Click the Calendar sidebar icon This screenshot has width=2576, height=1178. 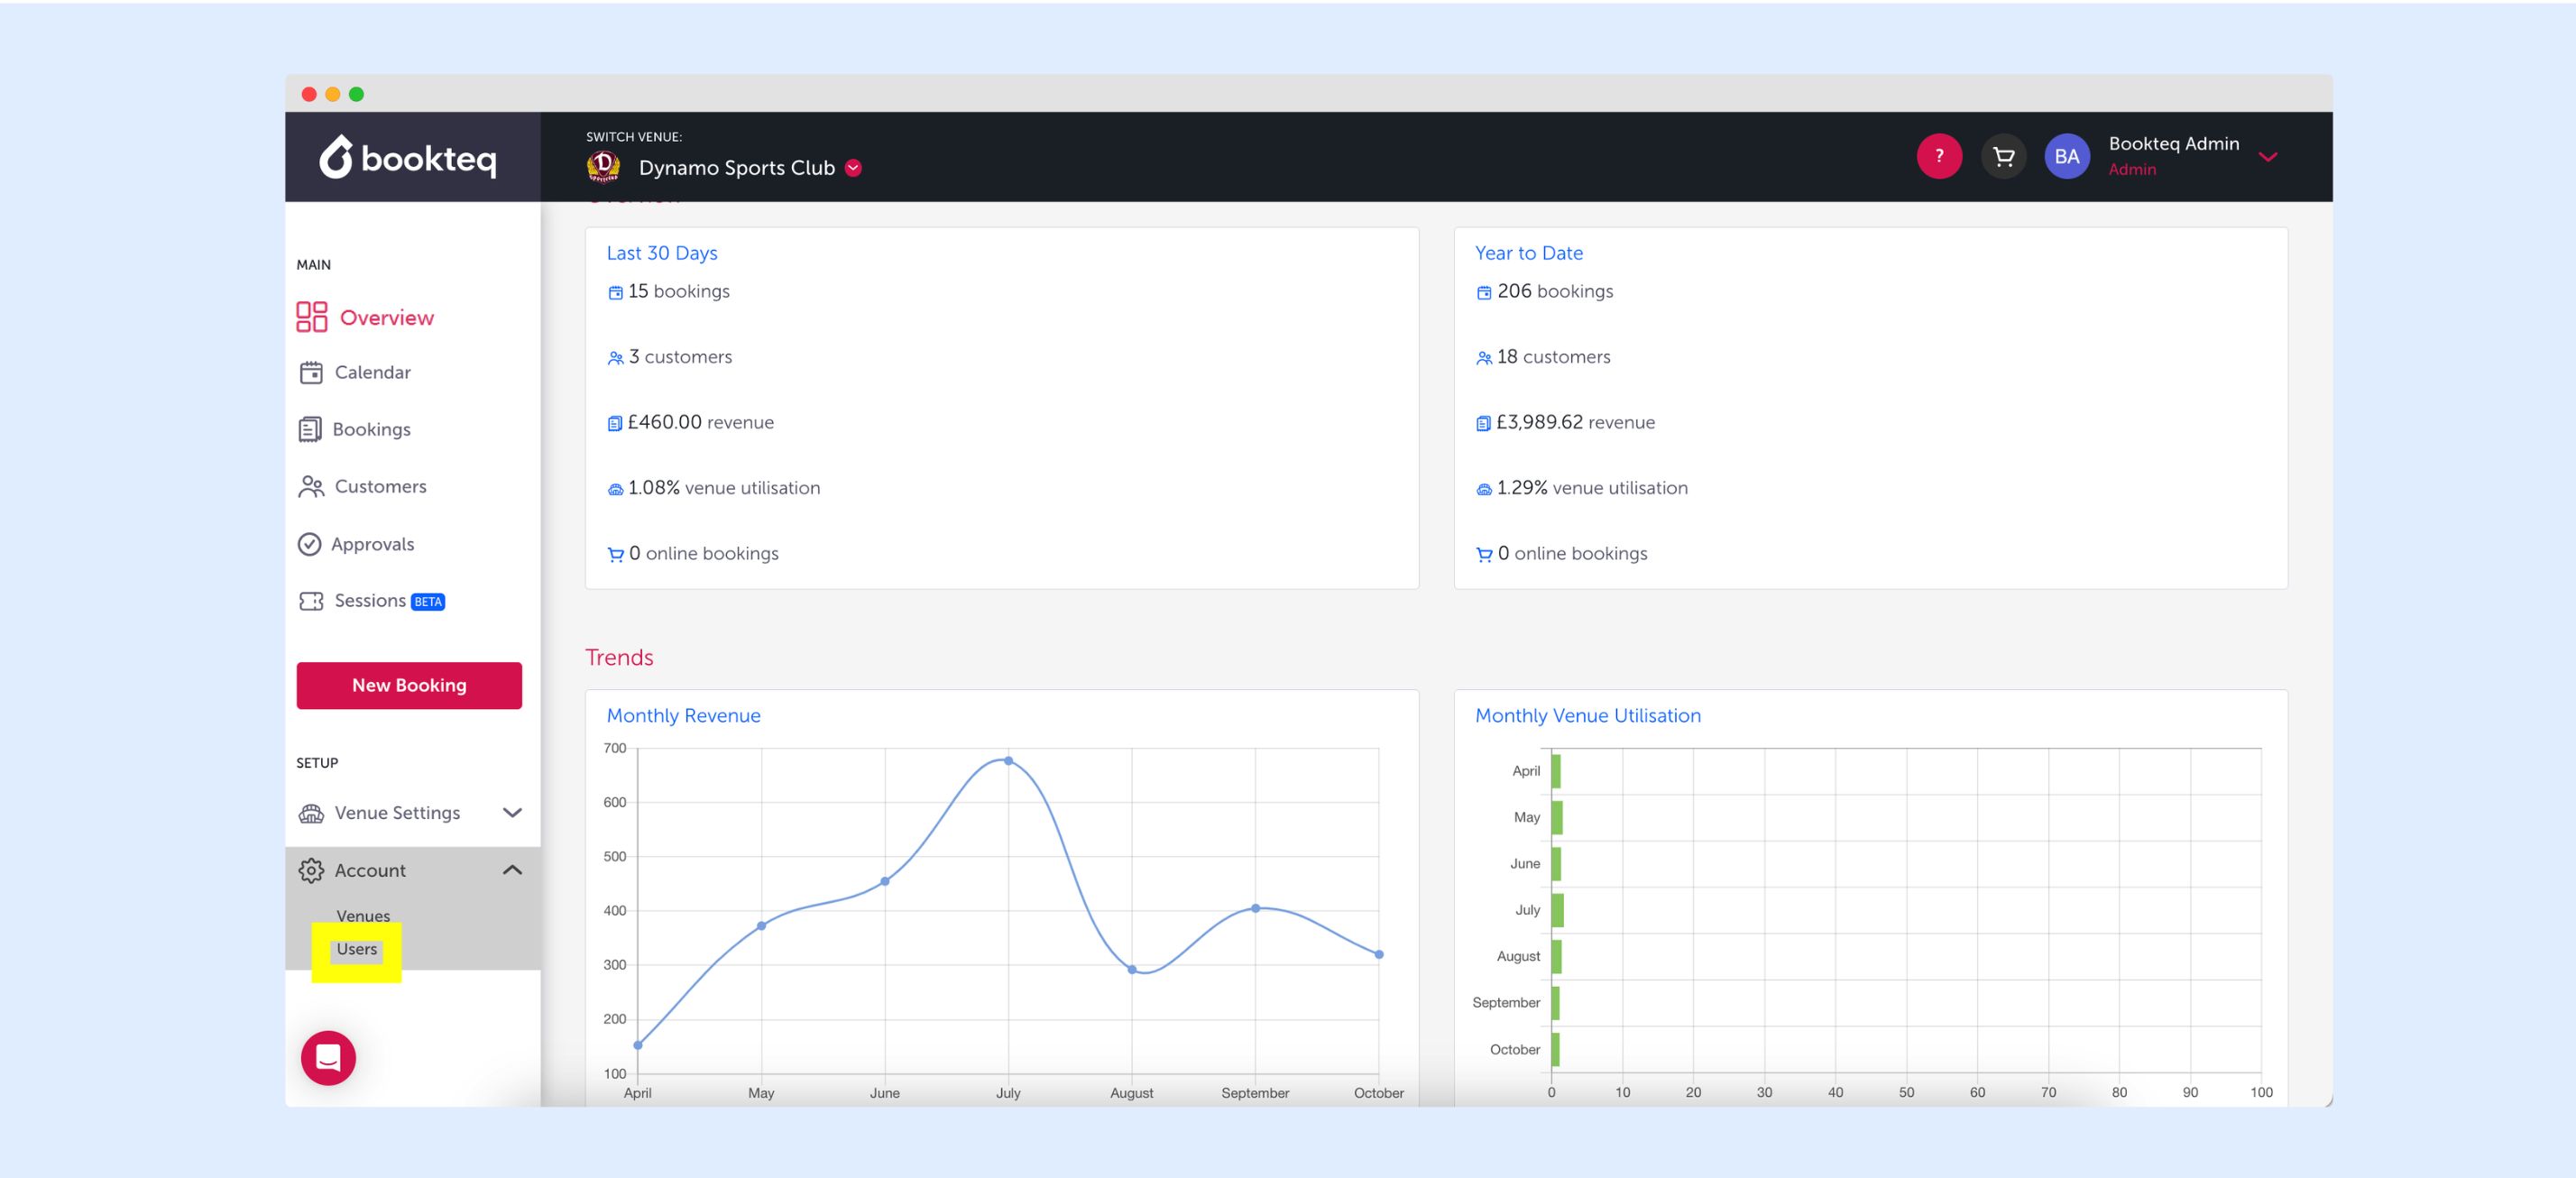click(311, 372)
